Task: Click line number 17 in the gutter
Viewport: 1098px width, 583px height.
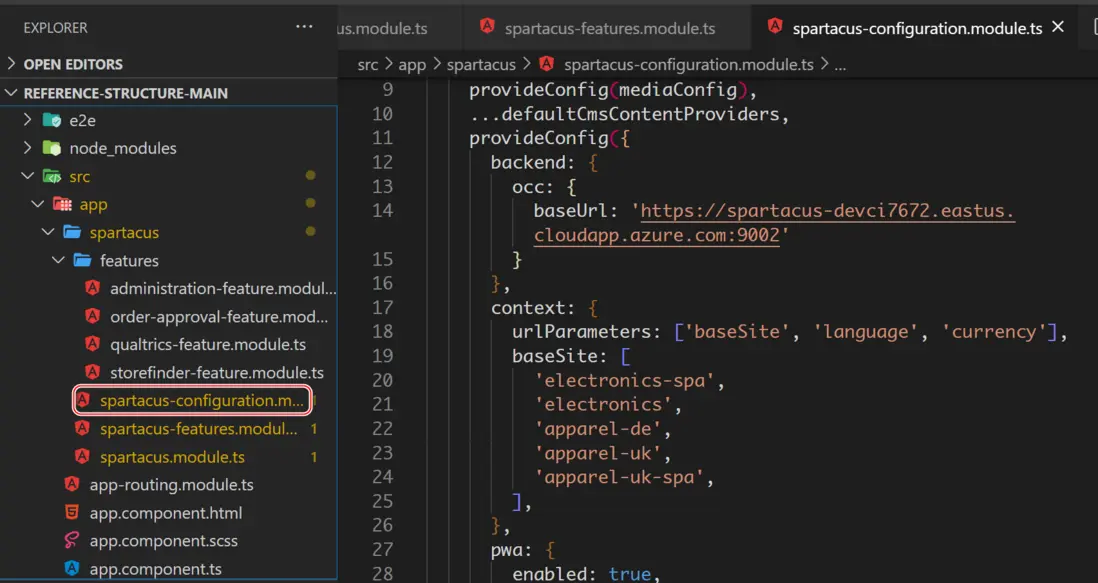Action: tap(381, 308)
